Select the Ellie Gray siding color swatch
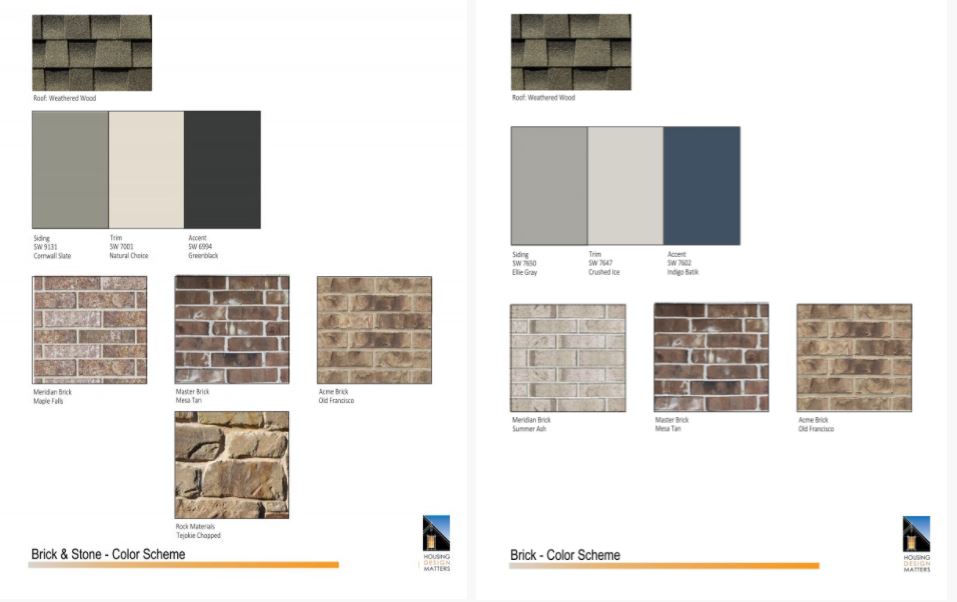Image resolution: width=957 pixels, height=602 pixels. (x=549, y=186)
